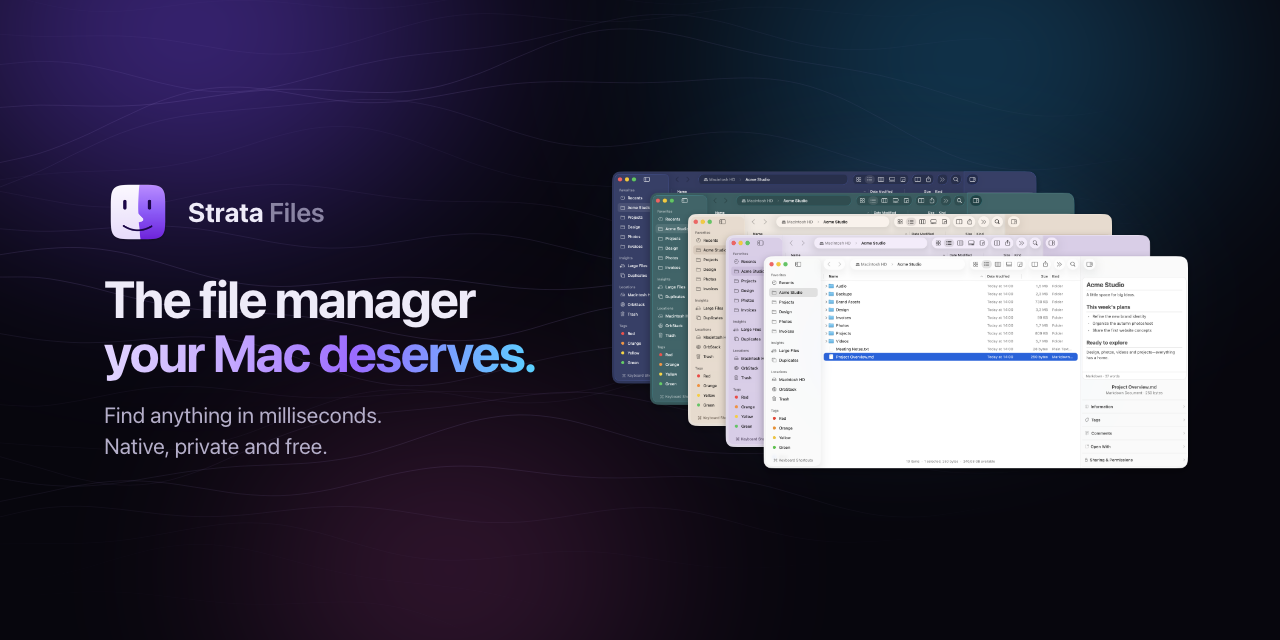
Task: Choose the Red tag in front white window
Action: [x=793, y=418]
